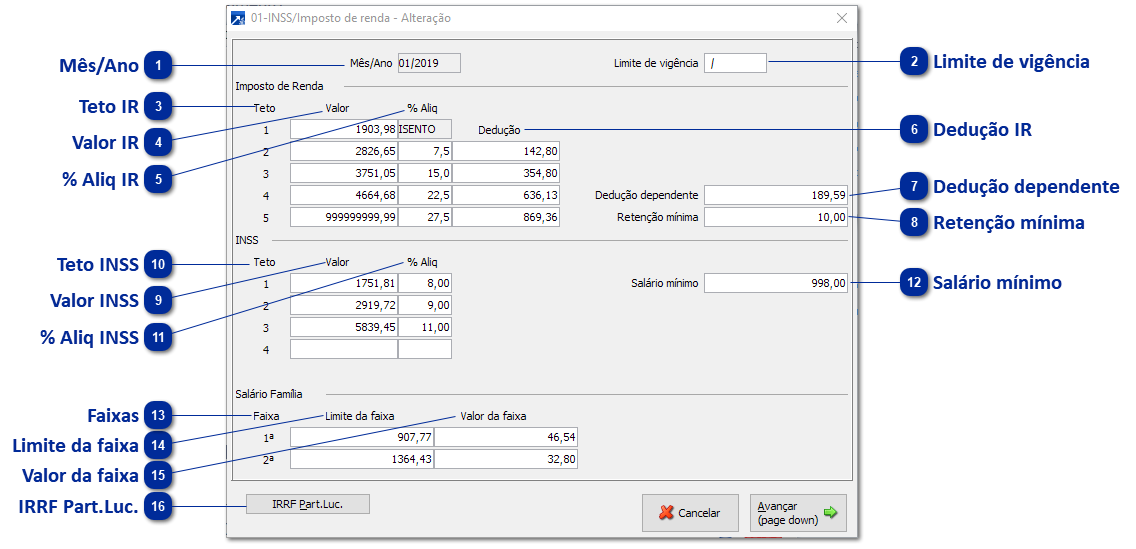Image resolution: width=1136 pixels, height=549 pixels.
Task: Select the Retenção mínima field with 10,00
Action: click(x=775, y=217)
